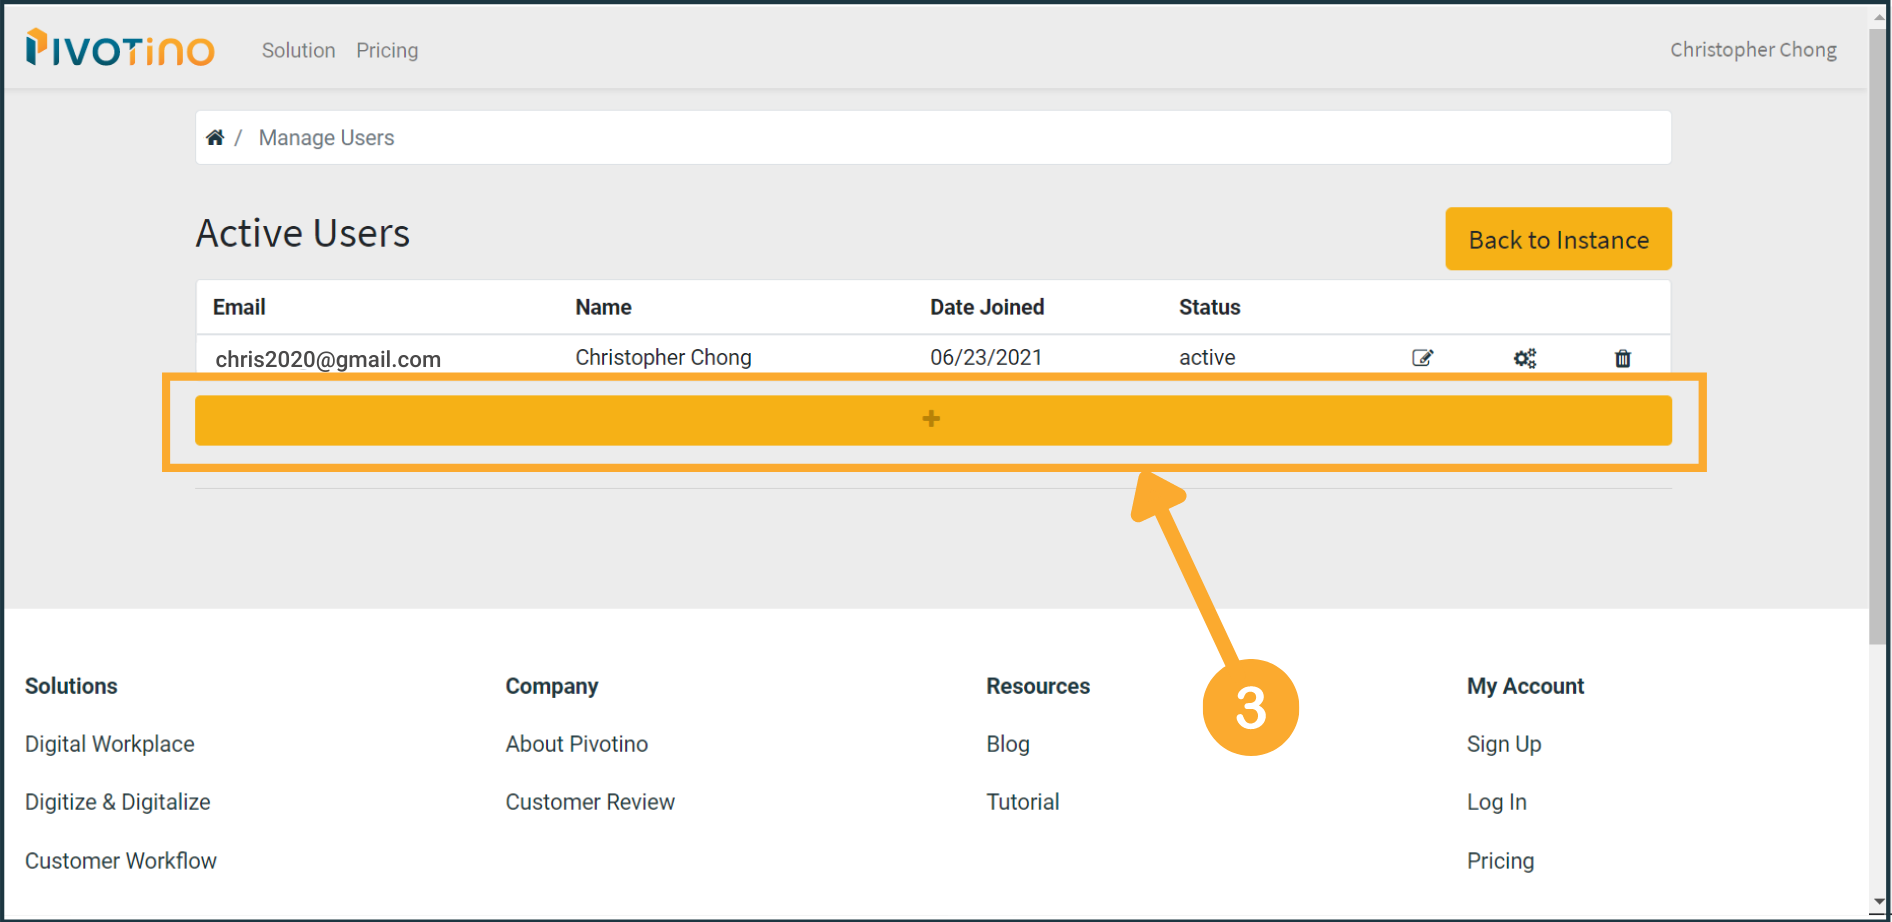Click the footer Sign Up link

(x=1503, y=744)
